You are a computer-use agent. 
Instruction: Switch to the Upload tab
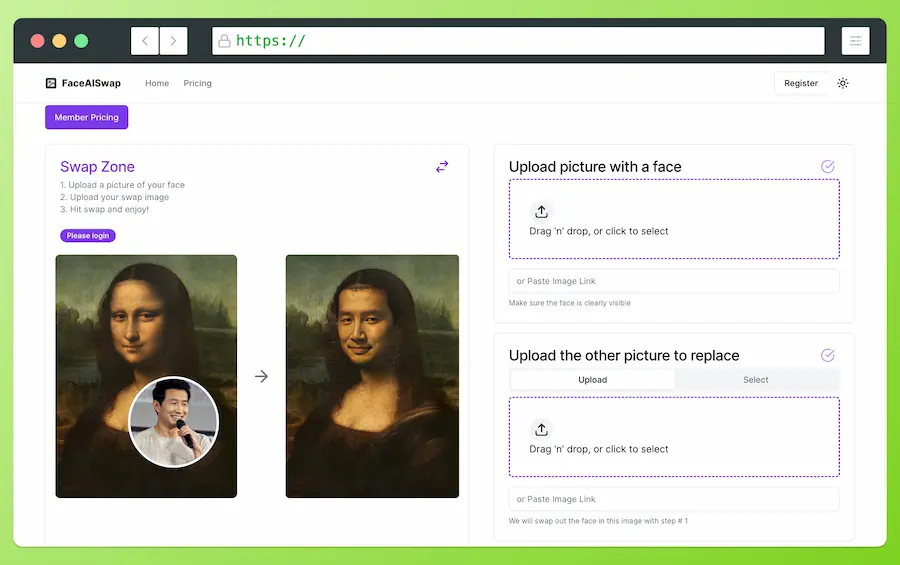tap(592, 380)
